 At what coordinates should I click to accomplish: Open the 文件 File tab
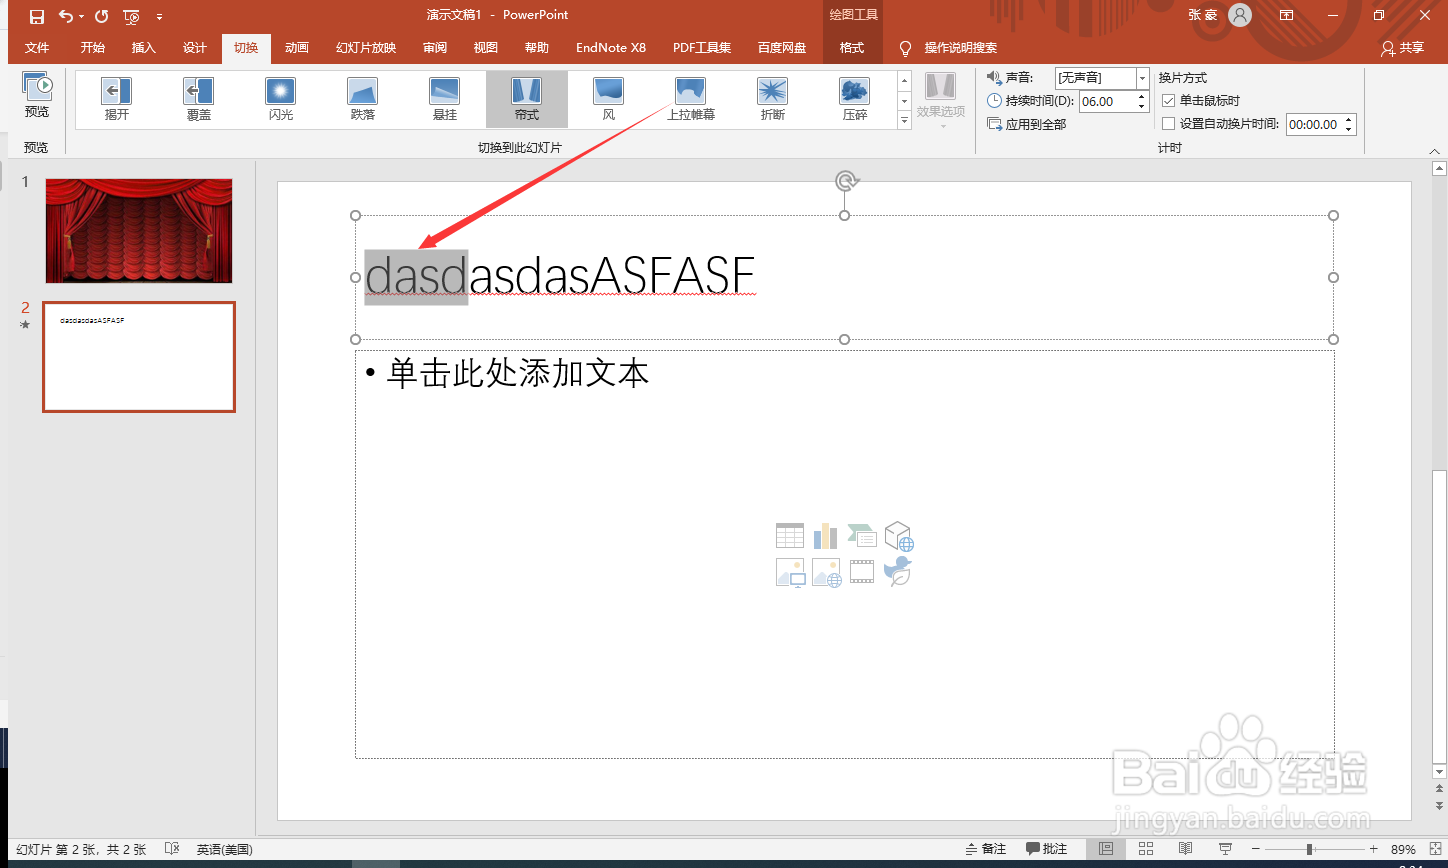(x=37, y=48)
